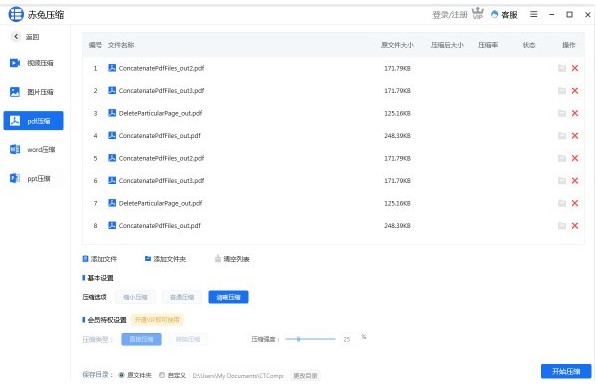Click the 赤兔压缩 app logo

(16, 14)
